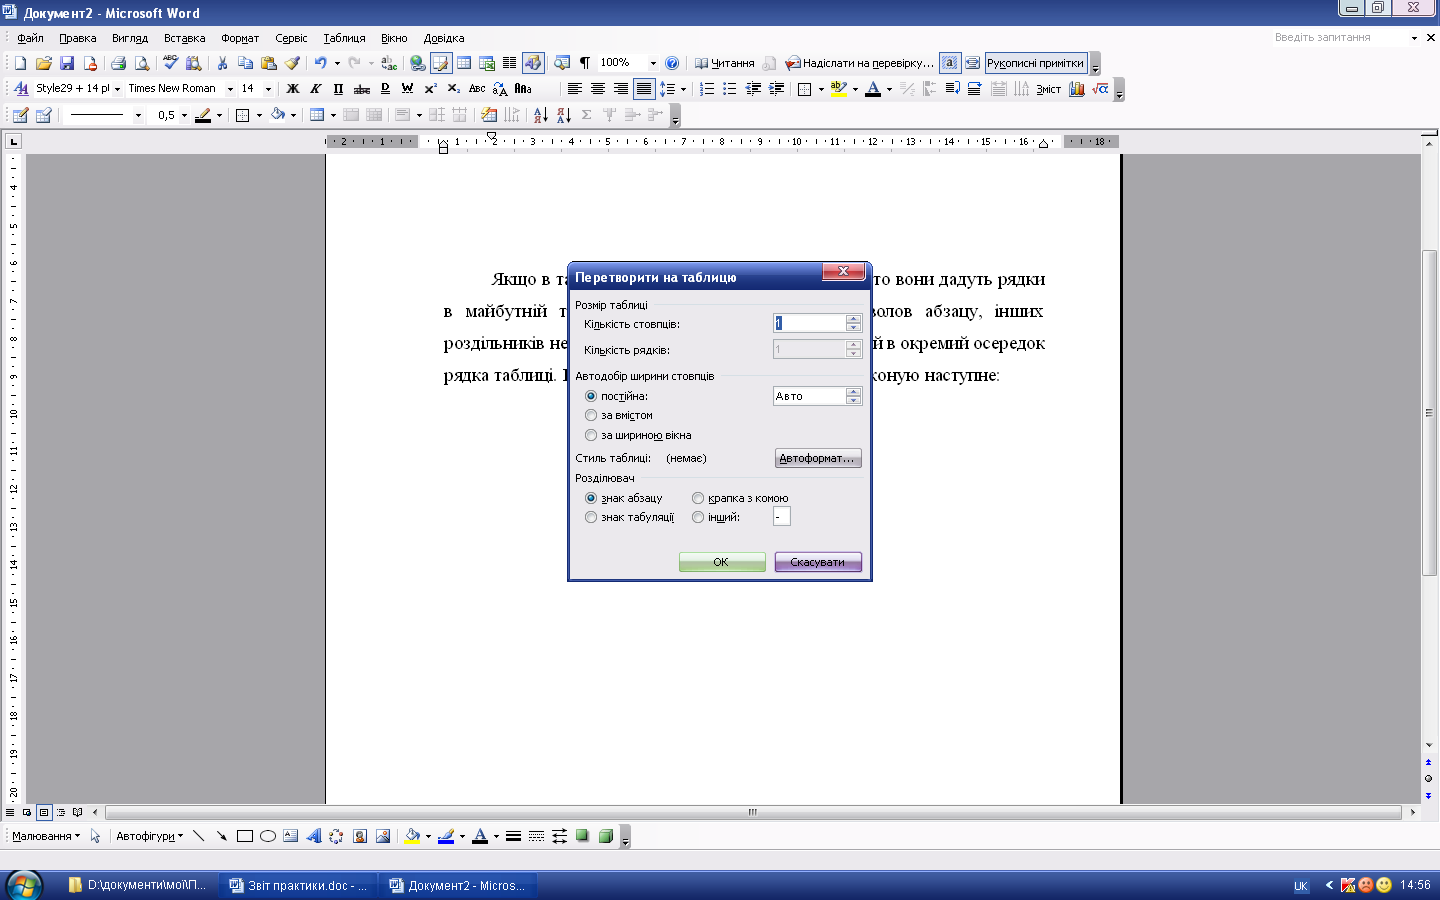Toggle the Tables and Borders toolbar
1440x900 pixels.
click(440, 63)
